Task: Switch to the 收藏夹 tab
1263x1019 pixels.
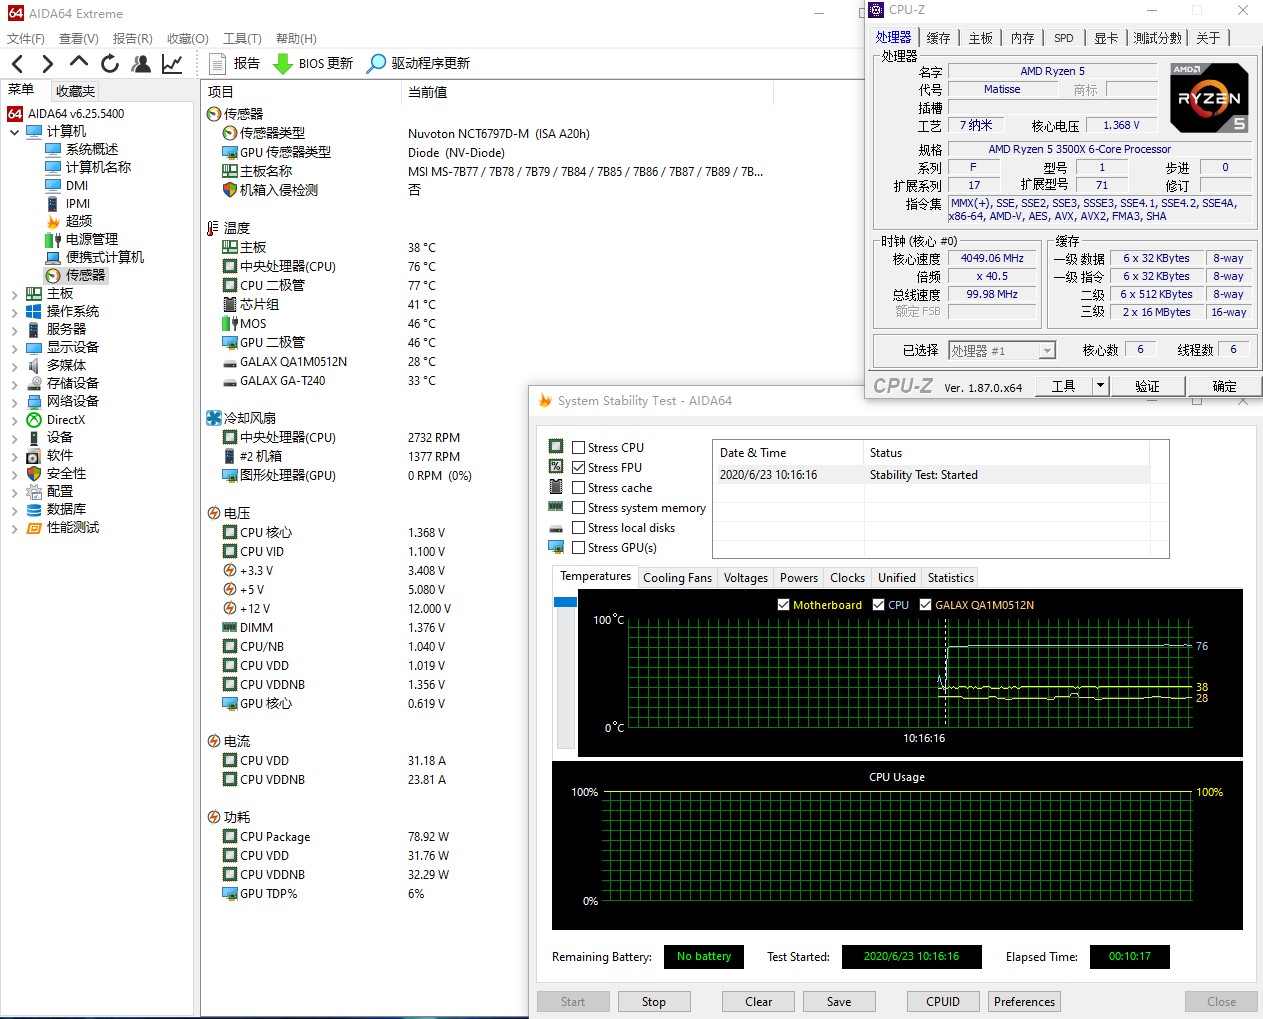Action: point(75,91)
